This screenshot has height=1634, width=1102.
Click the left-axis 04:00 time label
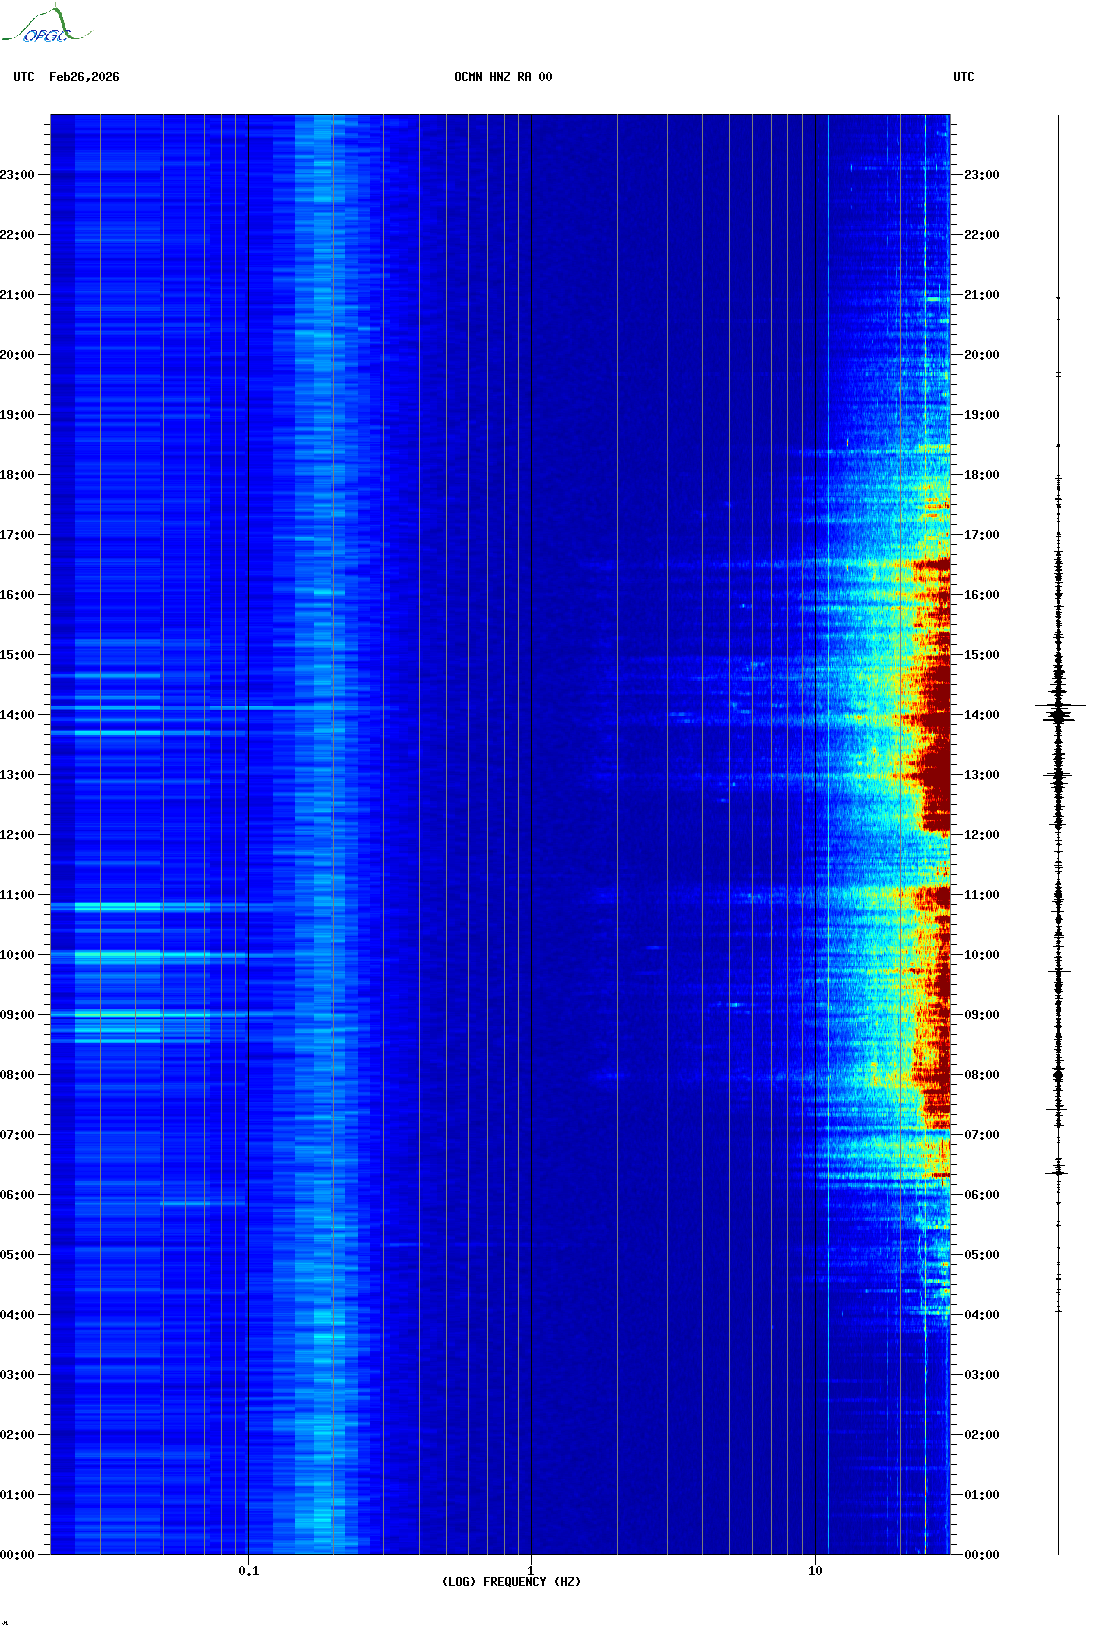point(17,1315)
